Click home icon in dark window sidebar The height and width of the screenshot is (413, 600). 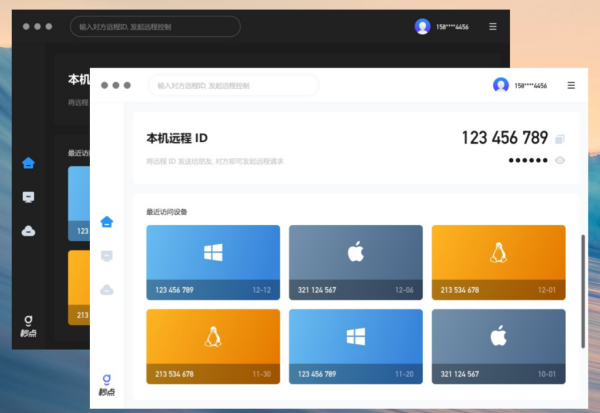[28, 163]
